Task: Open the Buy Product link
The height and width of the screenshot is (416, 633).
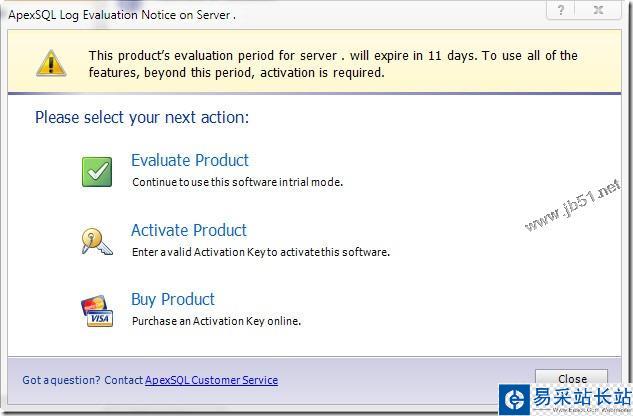Action: [x=172, y=299]
